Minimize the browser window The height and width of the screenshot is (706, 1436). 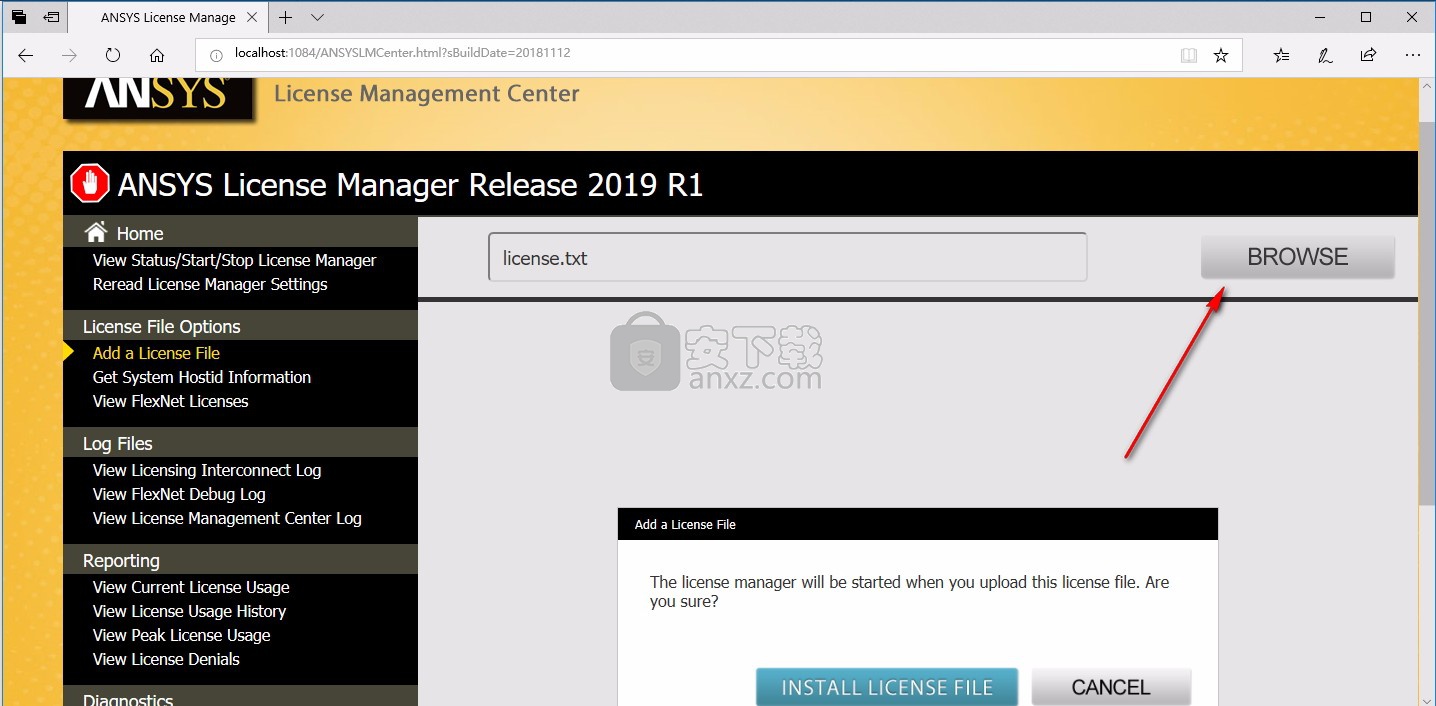tap(1319, 17)
